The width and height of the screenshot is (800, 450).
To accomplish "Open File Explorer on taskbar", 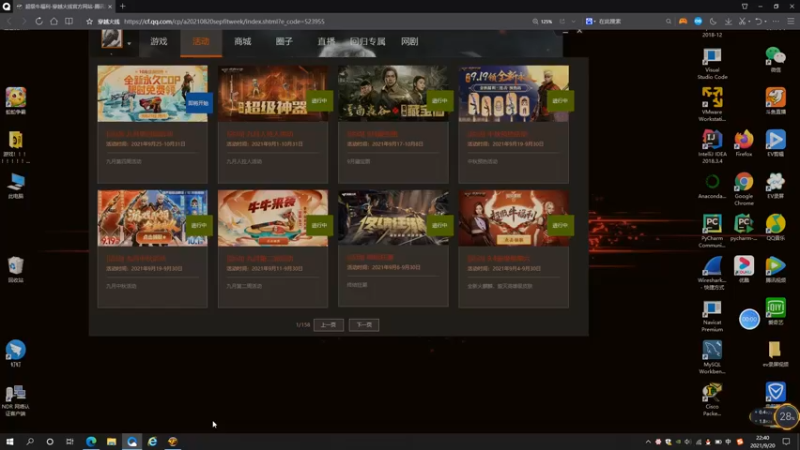I will pyautogui.click(x=111, y=441).
